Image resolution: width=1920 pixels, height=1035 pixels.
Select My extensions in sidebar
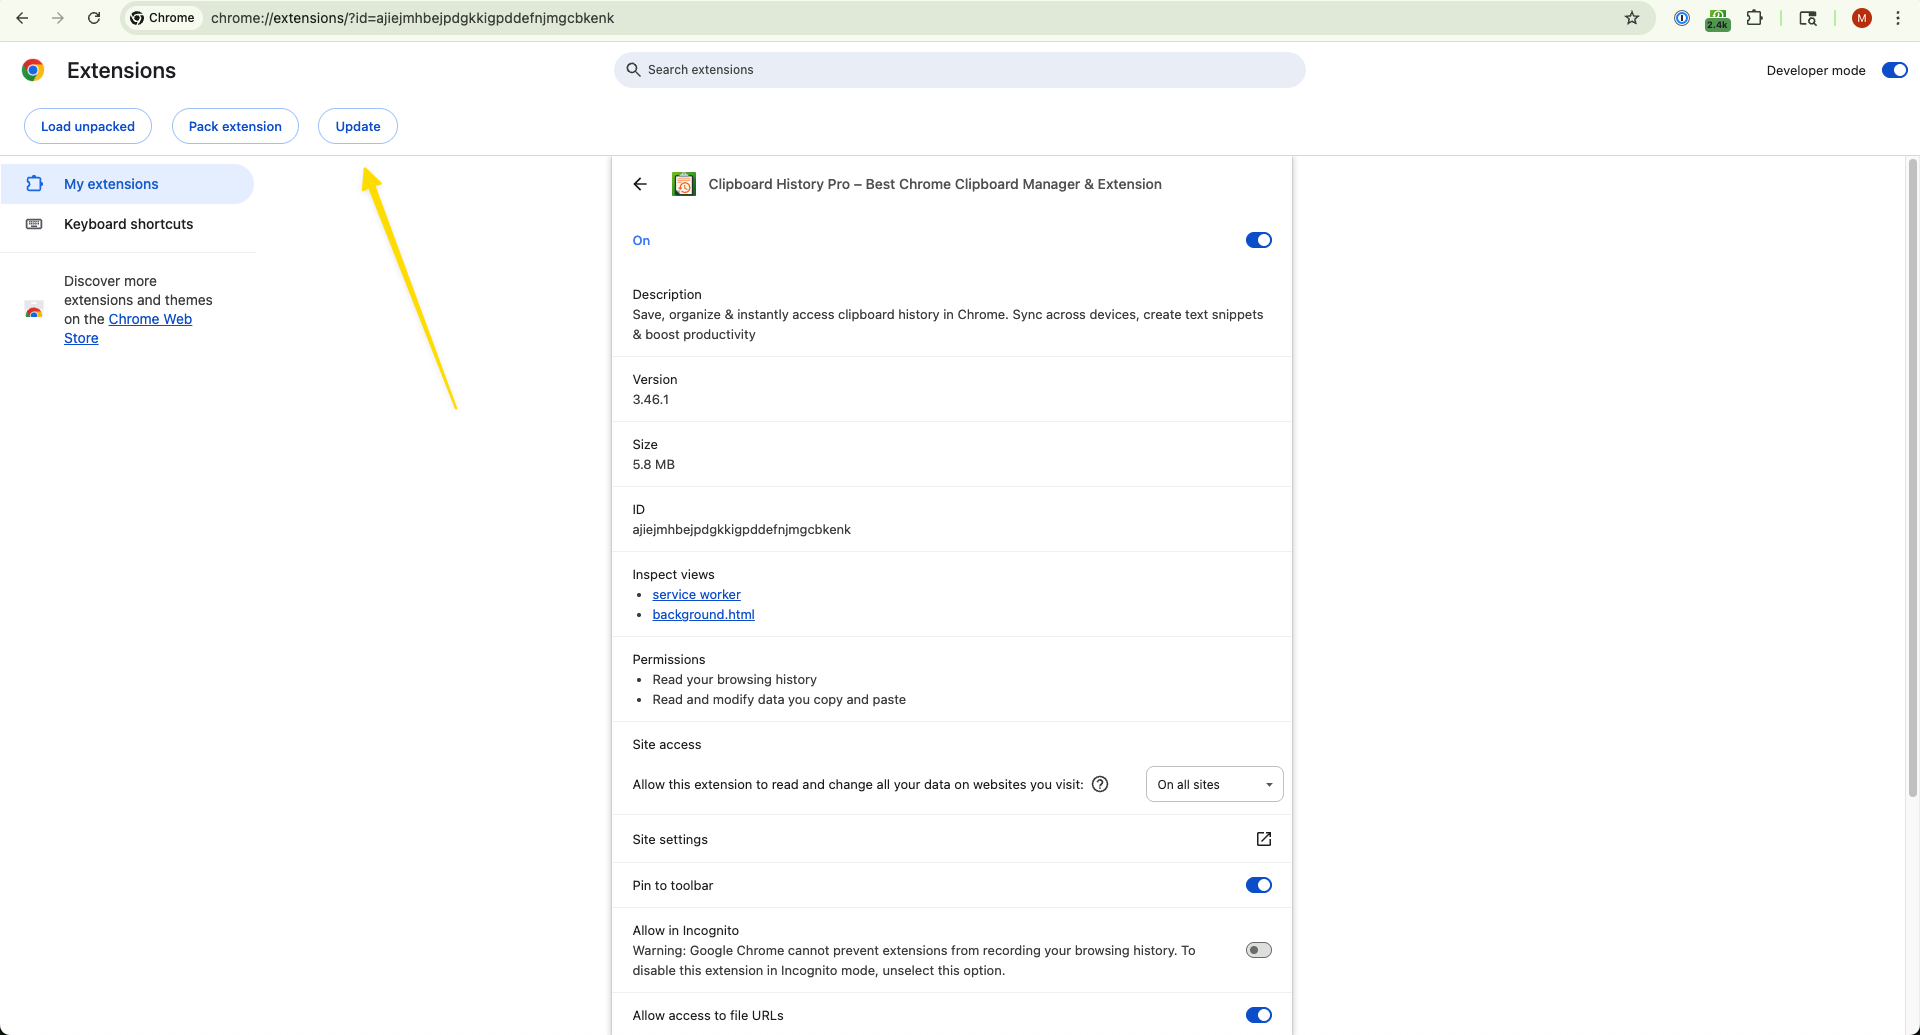pos(127,184)
